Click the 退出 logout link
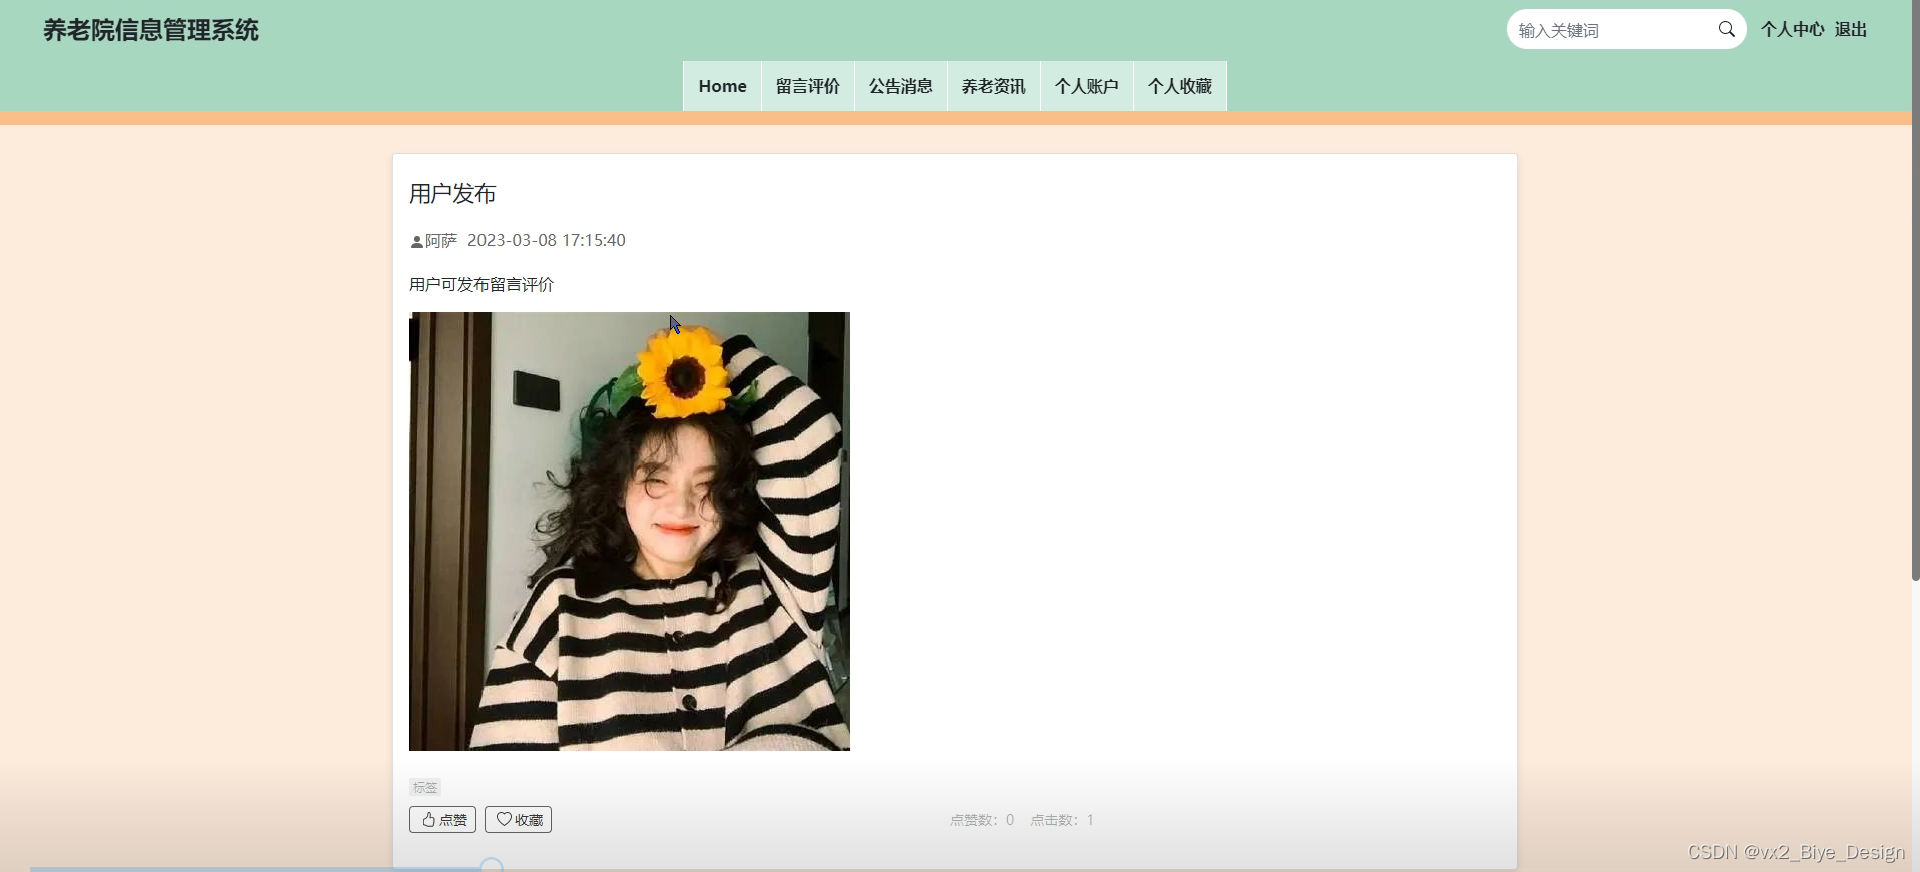This screenshot has width=1920, height=872. 1850,30
